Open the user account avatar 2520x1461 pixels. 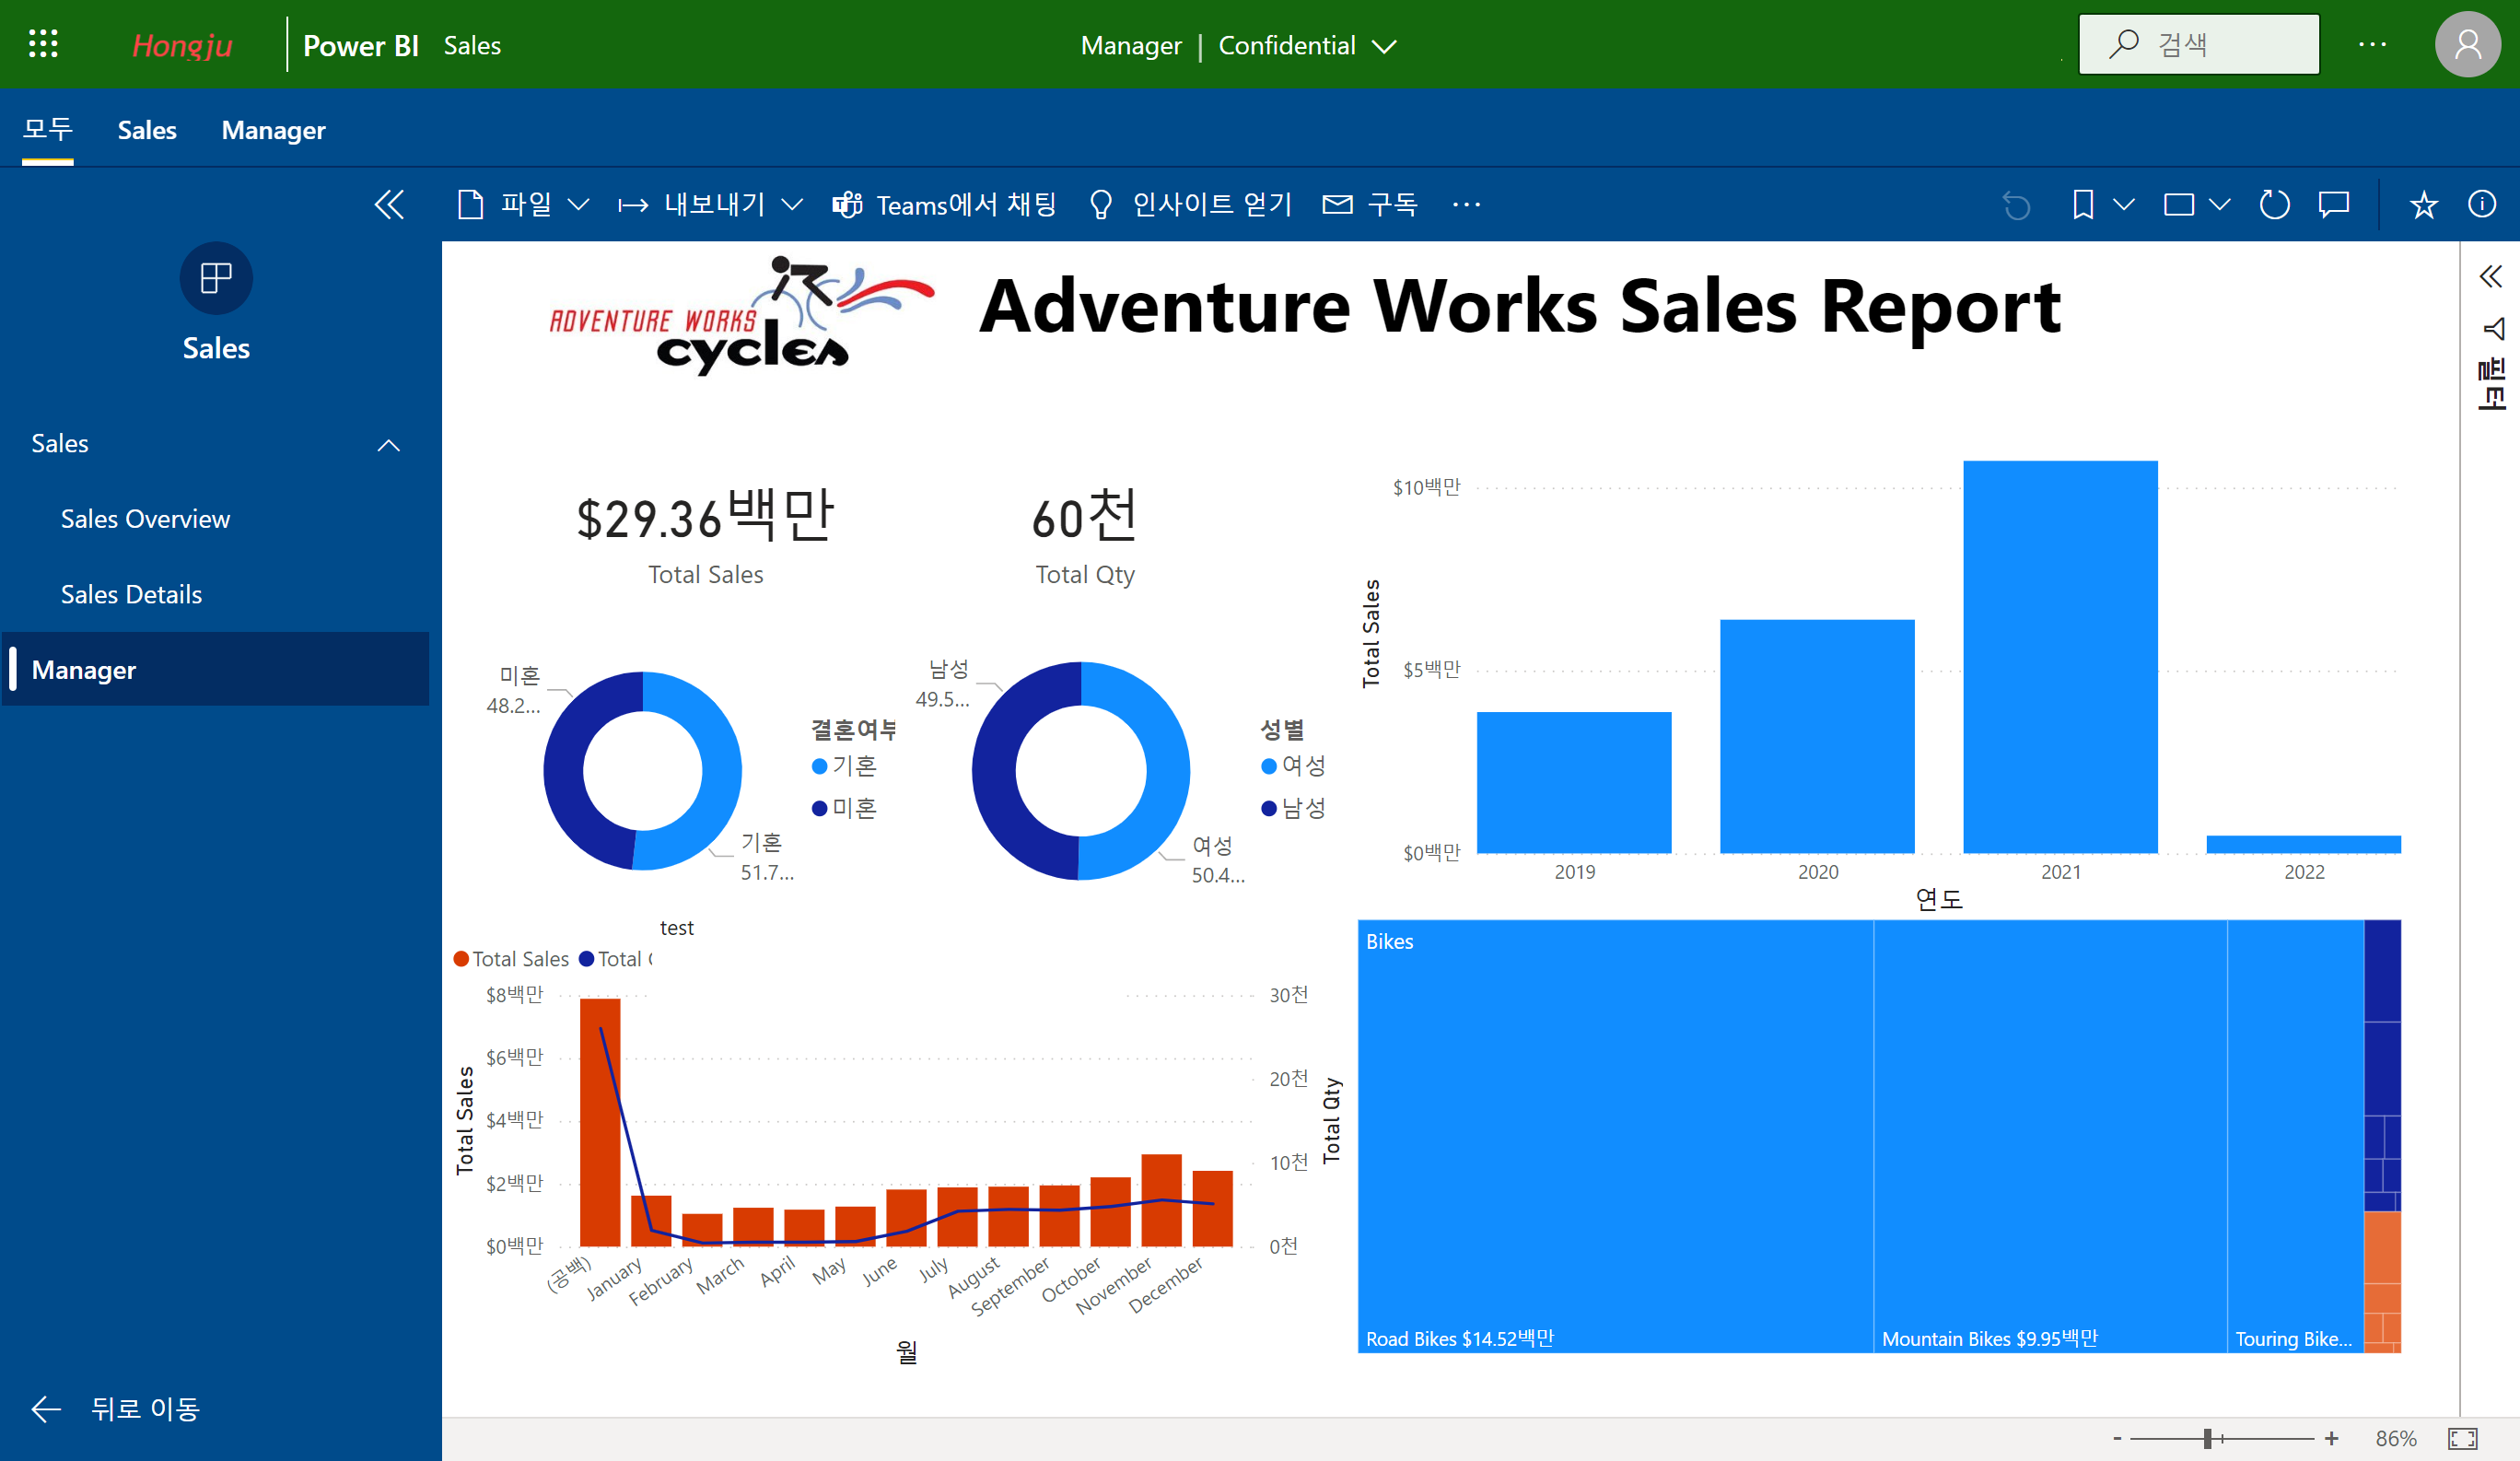point(2467,45)
